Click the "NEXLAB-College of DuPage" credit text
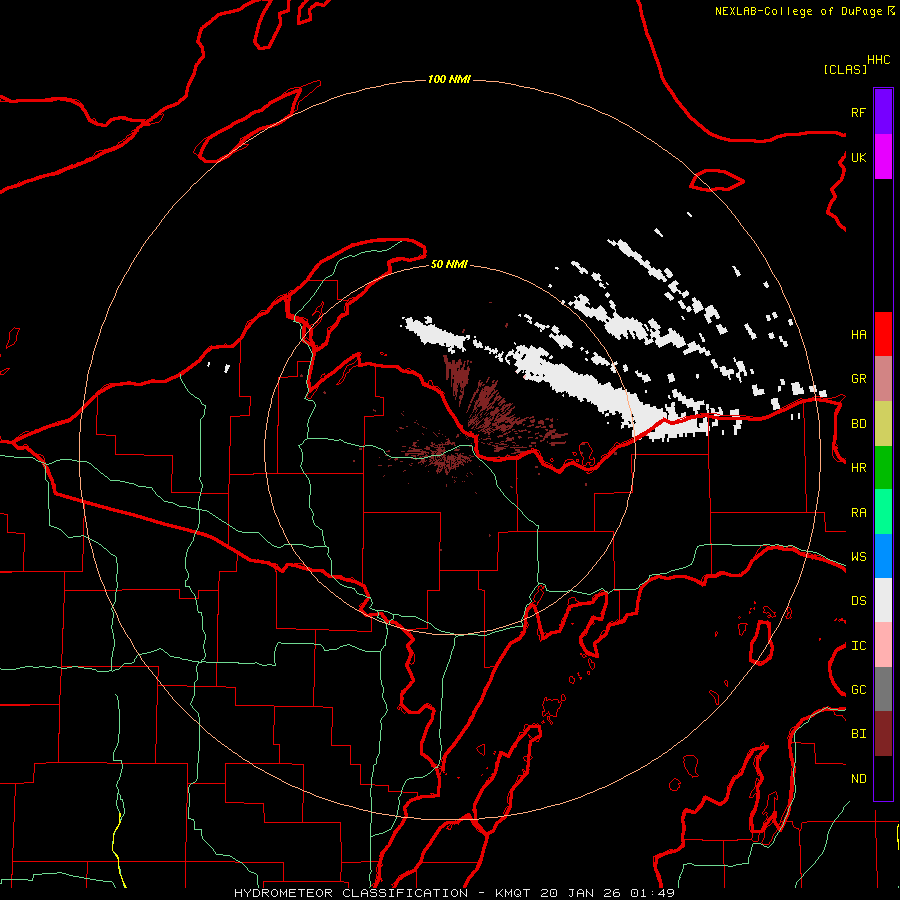This screenshot has height=900, width=900. pyautogui.click(x=798, y=11)
